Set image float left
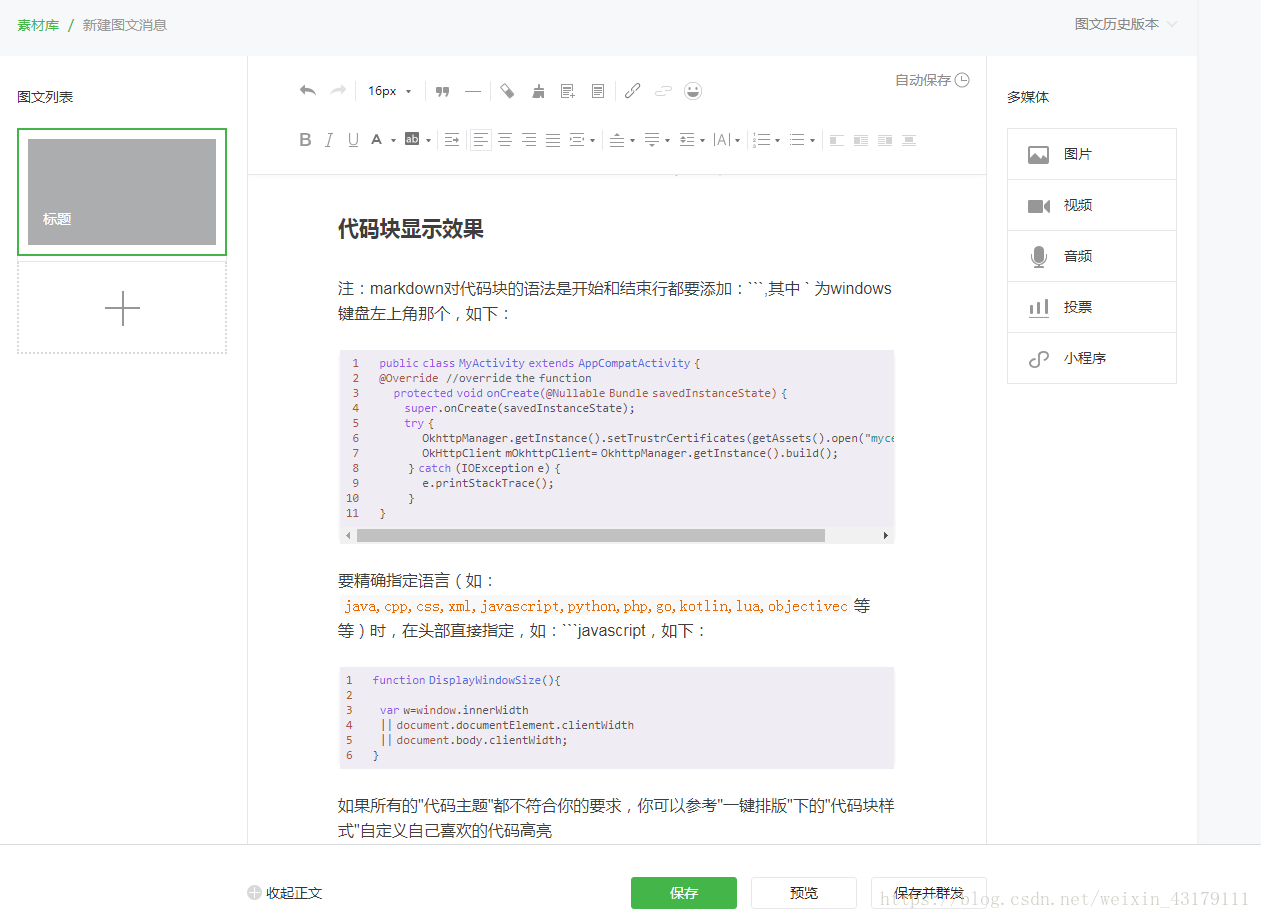 [x=837, y=140]
